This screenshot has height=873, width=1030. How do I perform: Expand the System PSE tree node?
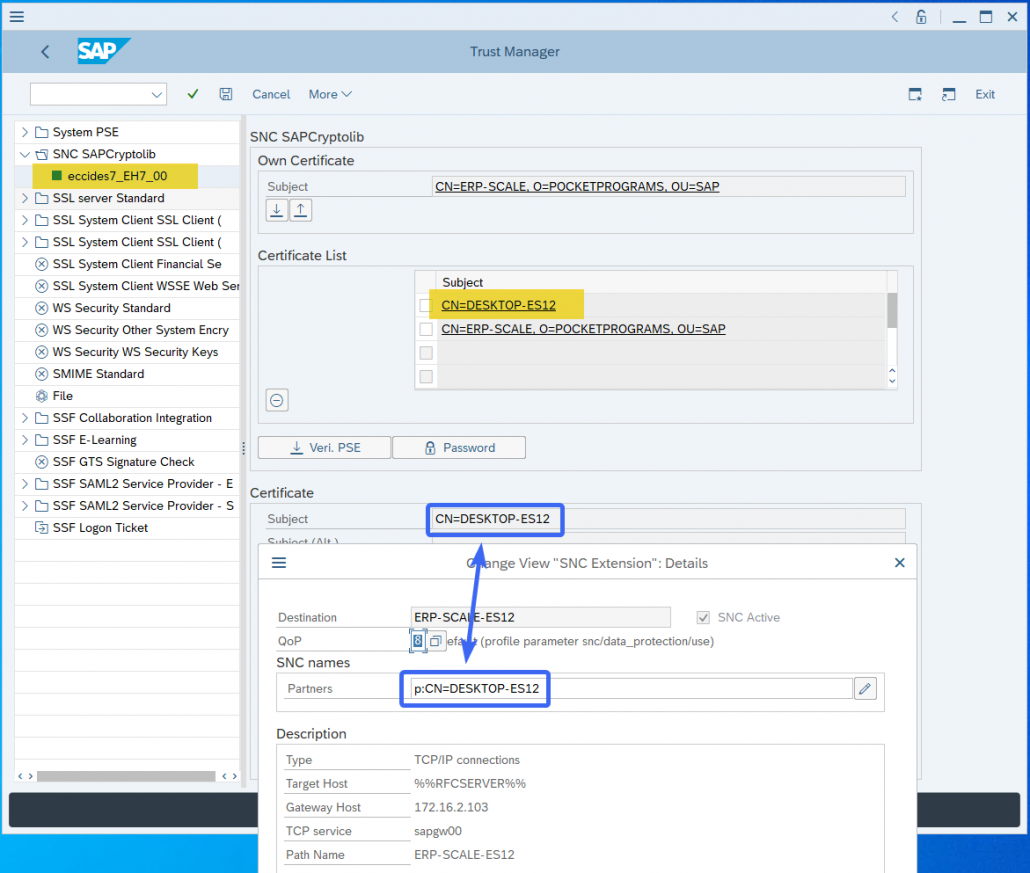[x=22, y=131]
